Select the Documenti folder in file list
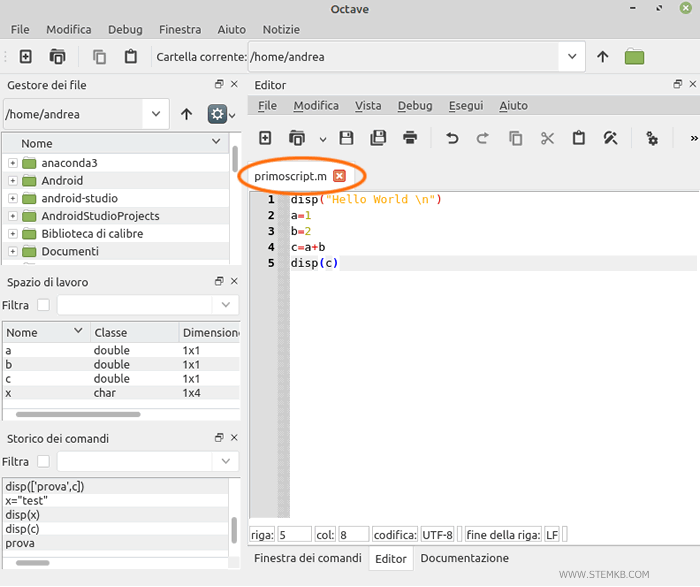The height and width of the screenshot is (587, 700). point(69,252)
